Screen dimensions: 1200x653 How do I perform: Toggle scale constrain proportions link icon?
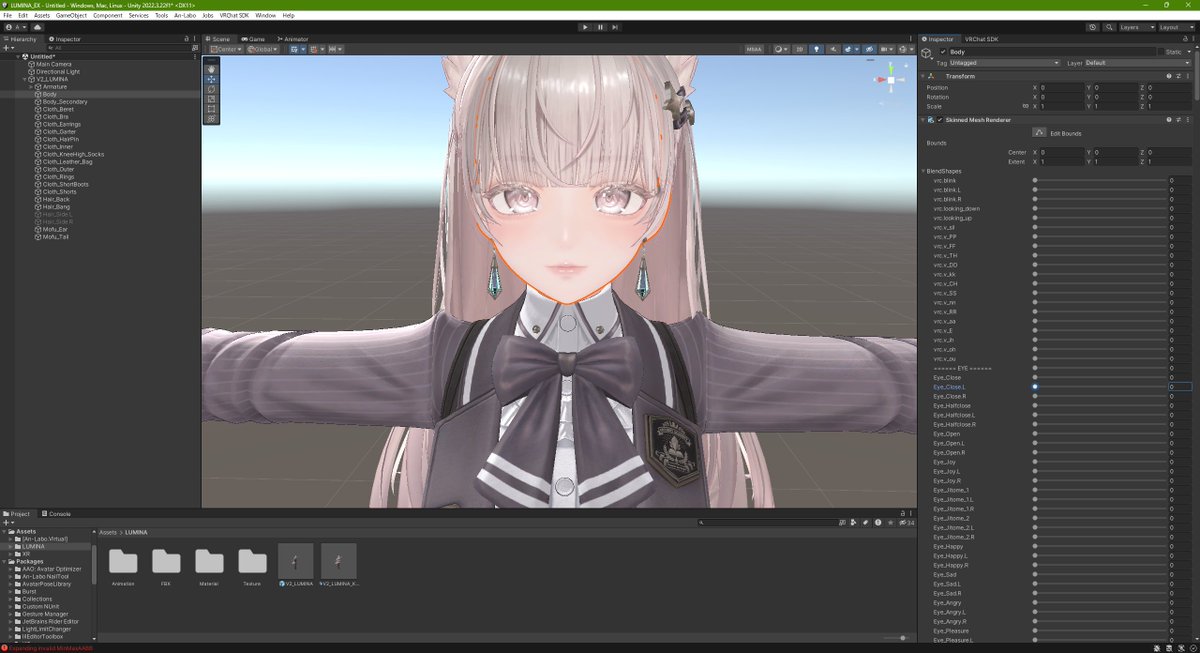point(1026,106)
